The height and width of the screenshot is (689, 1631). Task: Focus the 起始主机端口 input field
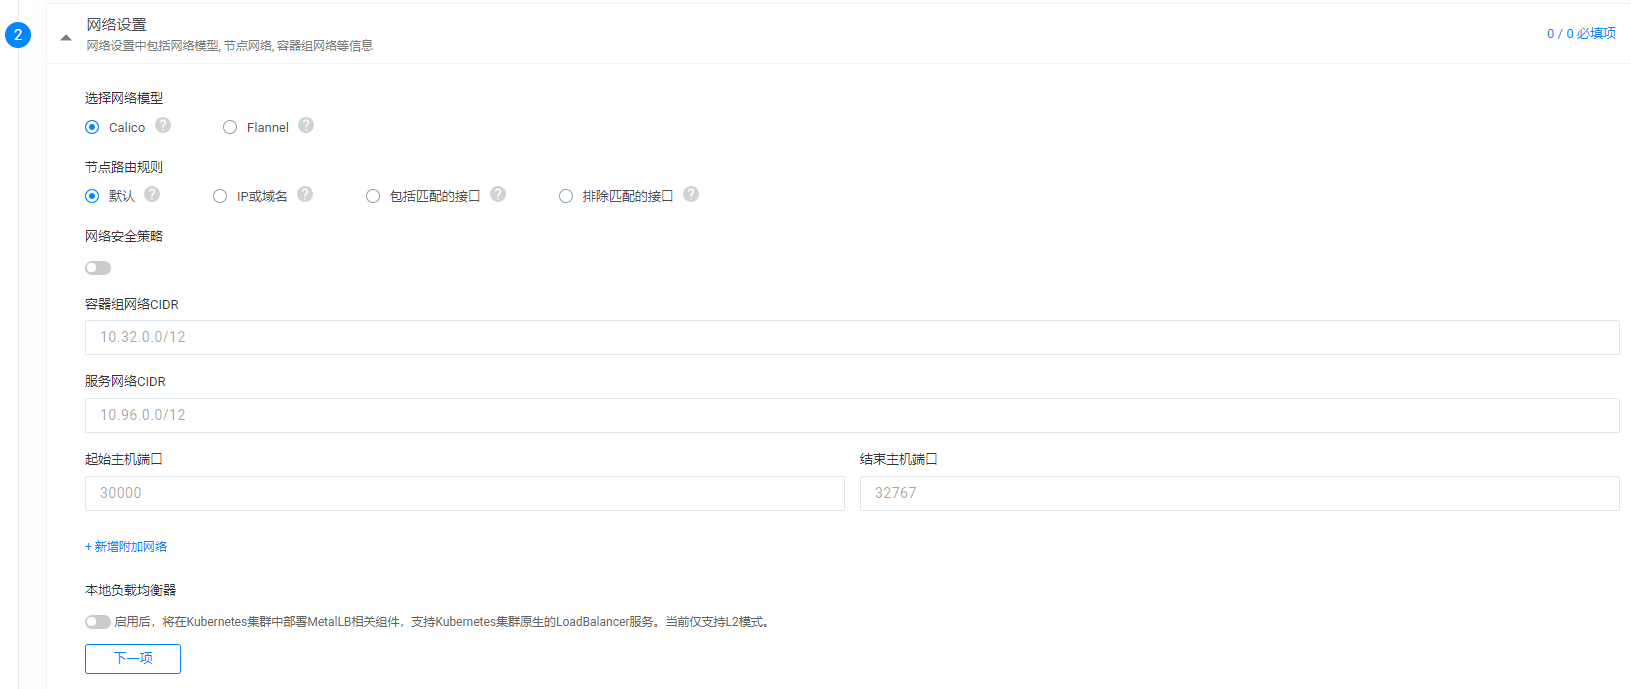464,494
